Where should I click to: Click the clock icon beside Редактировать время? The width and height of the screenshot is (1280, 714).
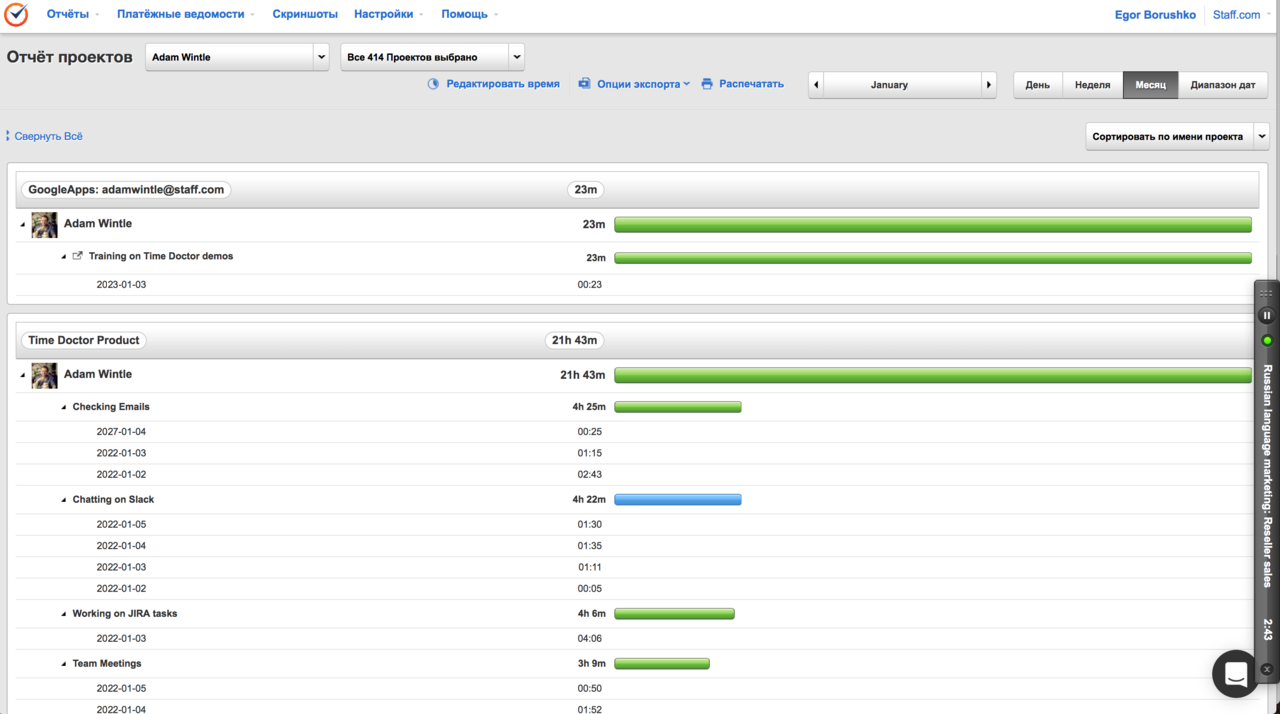[x=433, y=84]
